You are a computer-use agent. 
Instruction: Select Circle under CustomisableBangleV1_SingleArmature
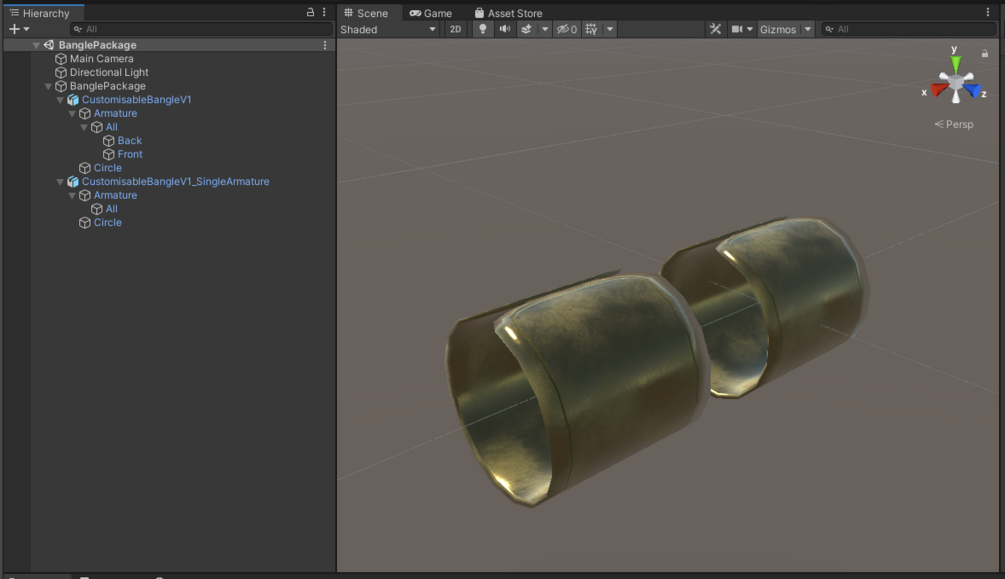point(108,222)
